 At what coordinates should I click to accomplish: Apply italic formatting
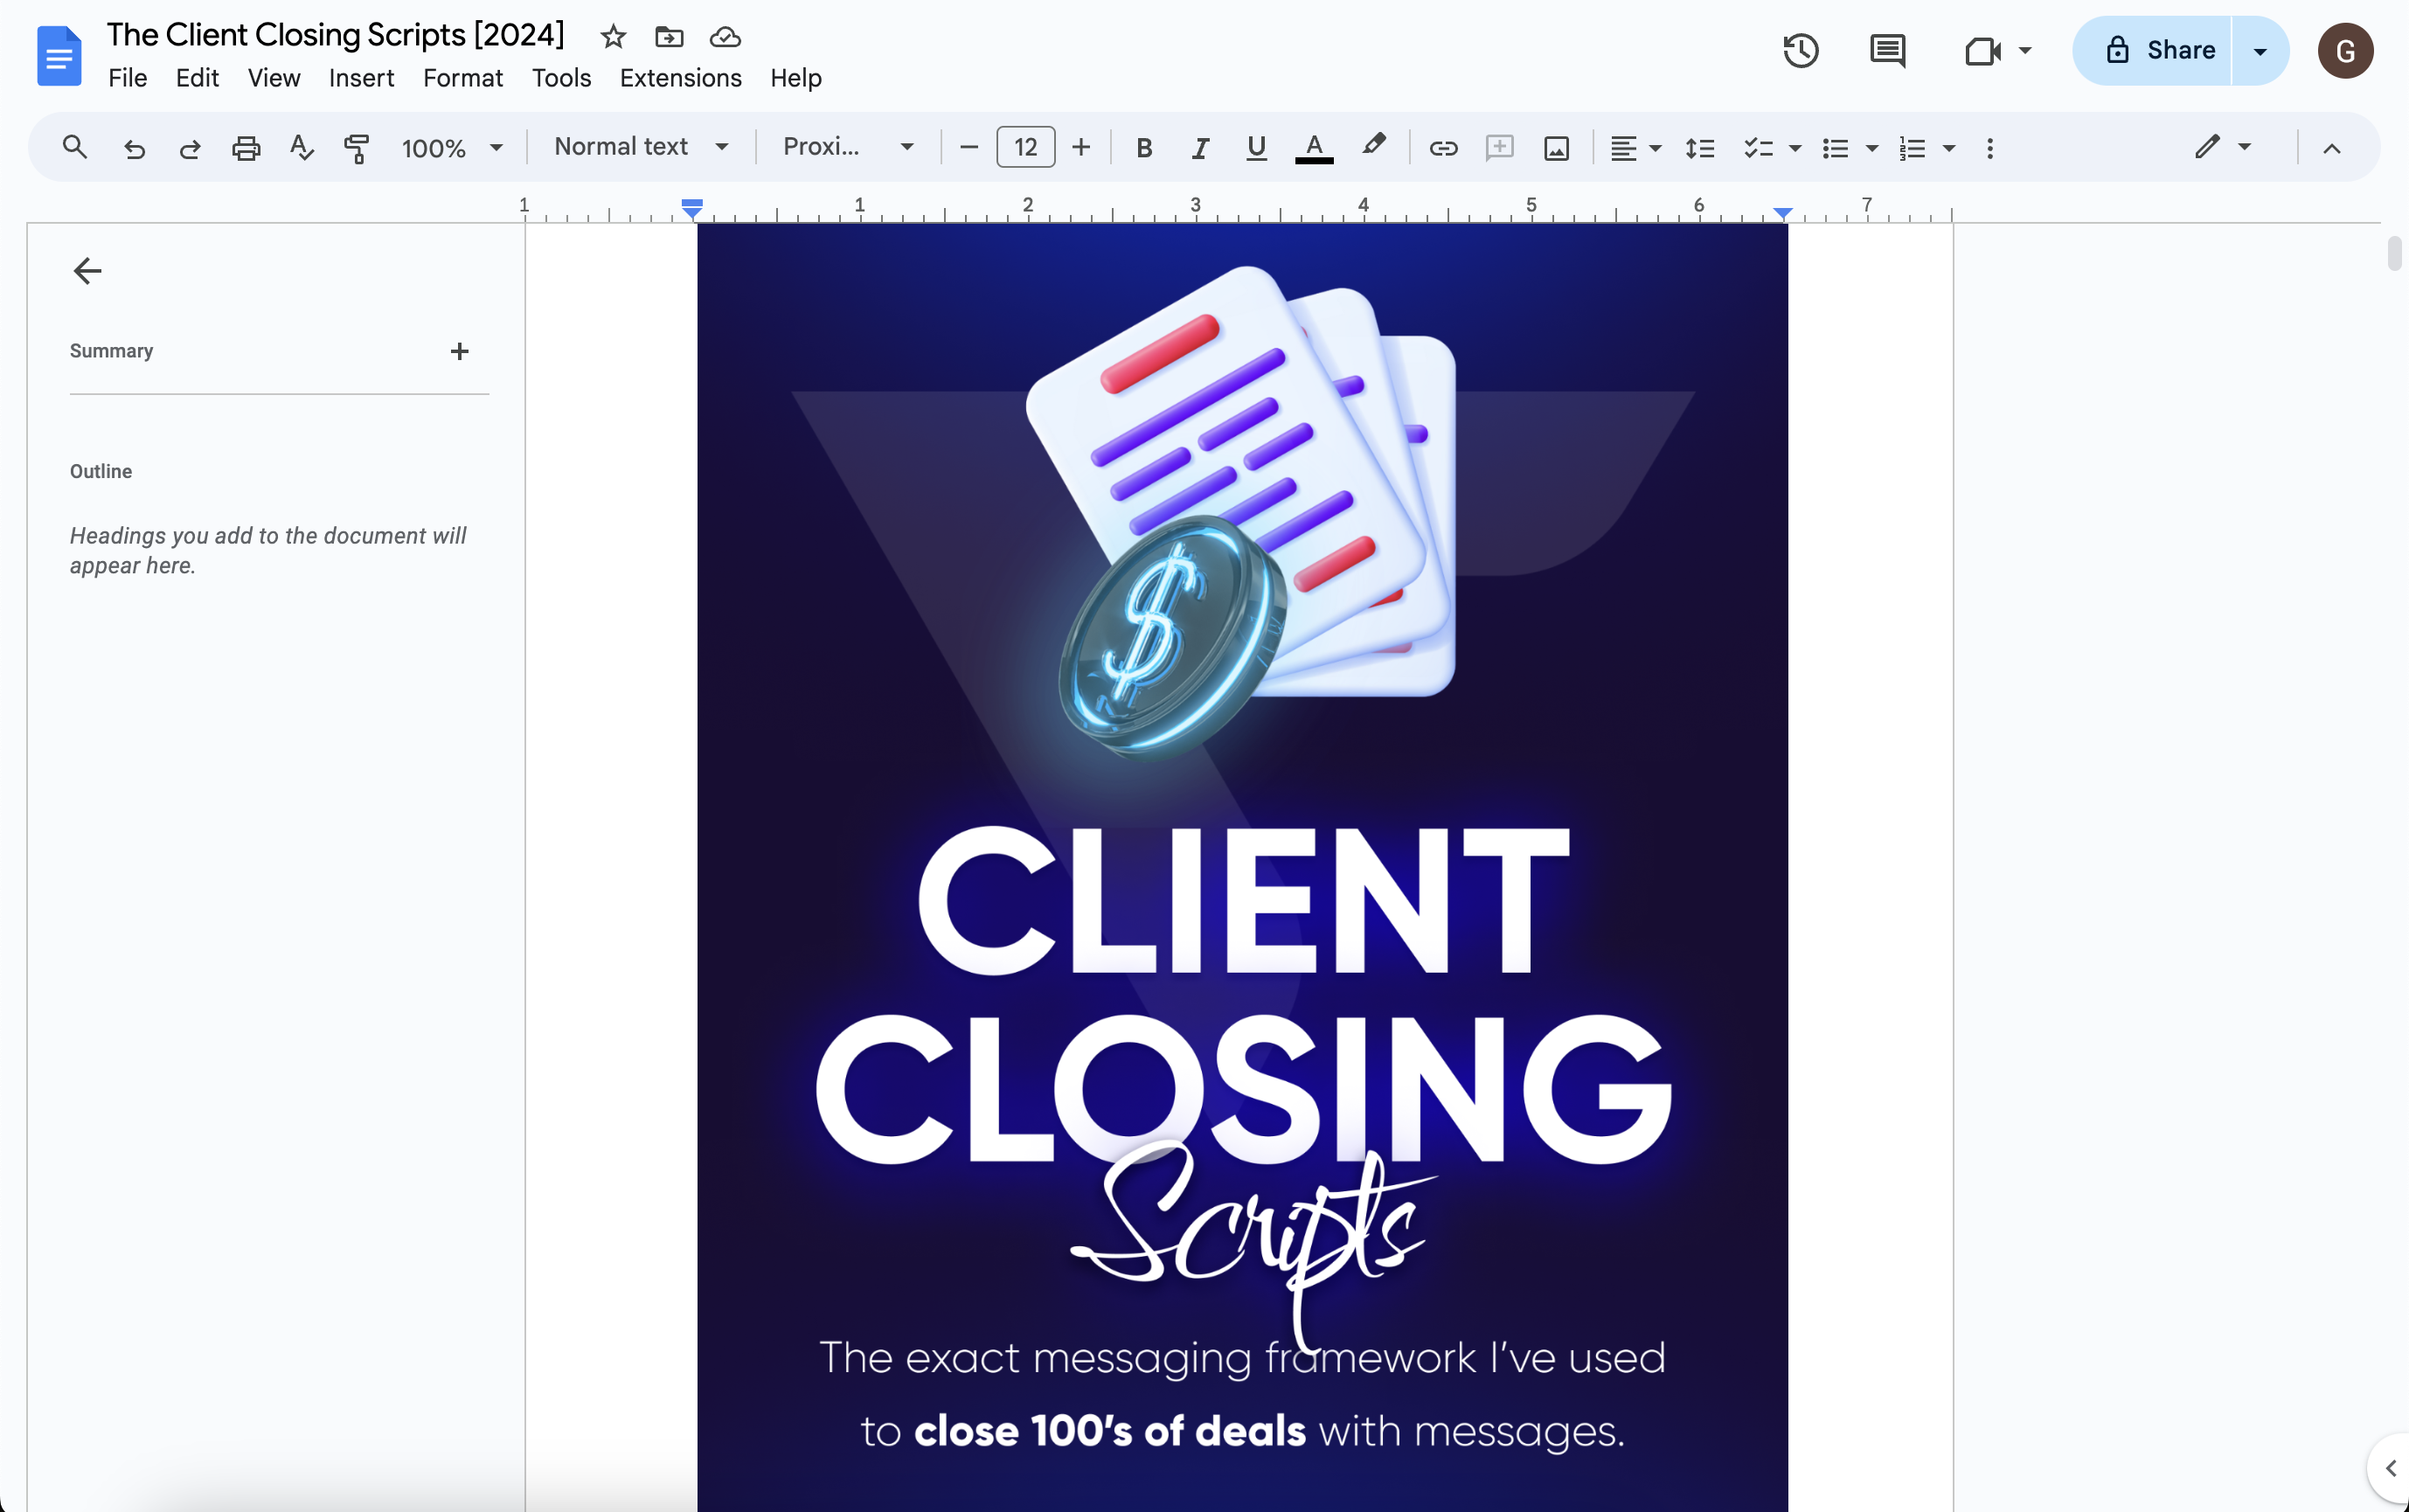tap(1199, 148)
